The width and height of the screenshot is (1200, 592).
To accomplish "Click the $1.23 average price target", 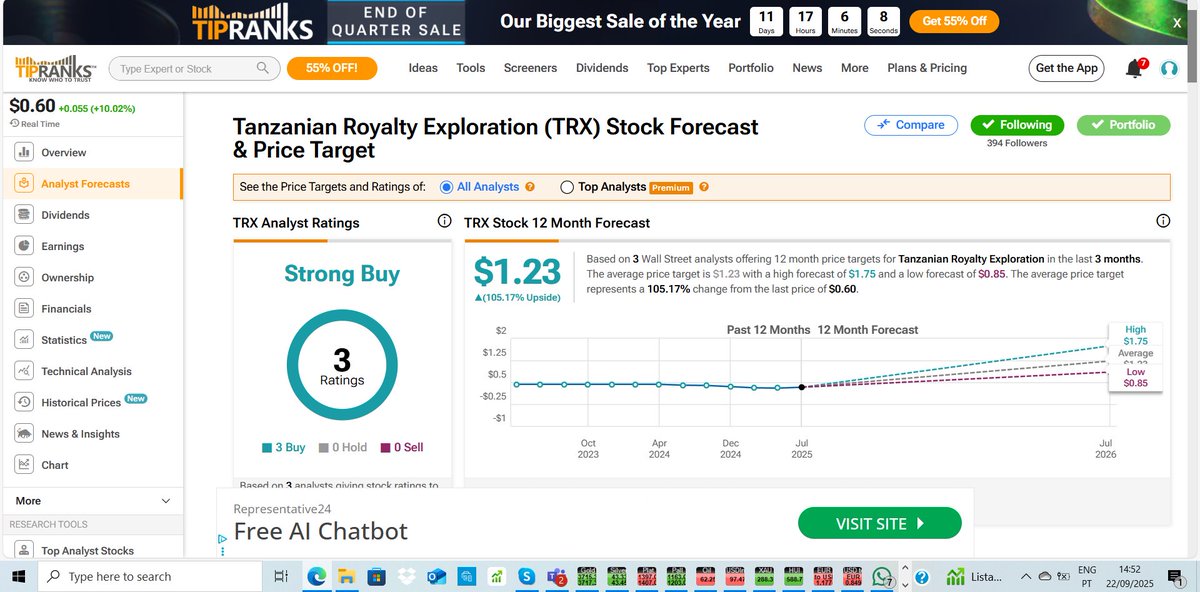I will coord(517,273).
